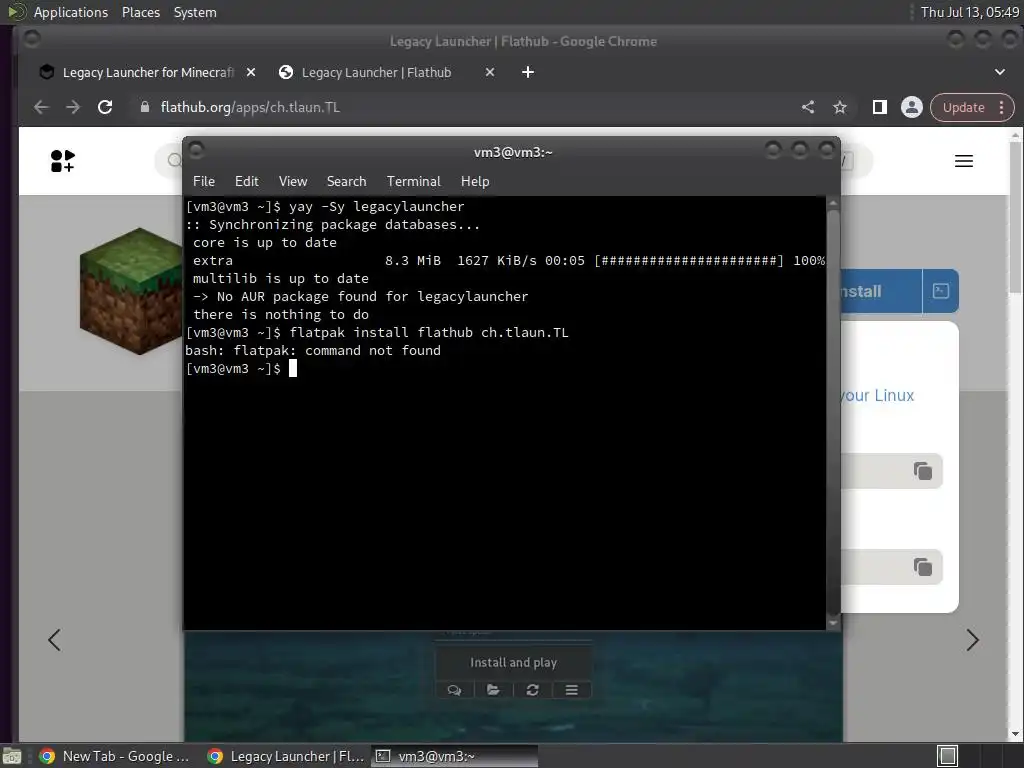Image resolution: width=1024 pixels, height=768 pixels.
Task: Open the terminal-icon install instructions dropdown
Action: click(x=940, y=291)
